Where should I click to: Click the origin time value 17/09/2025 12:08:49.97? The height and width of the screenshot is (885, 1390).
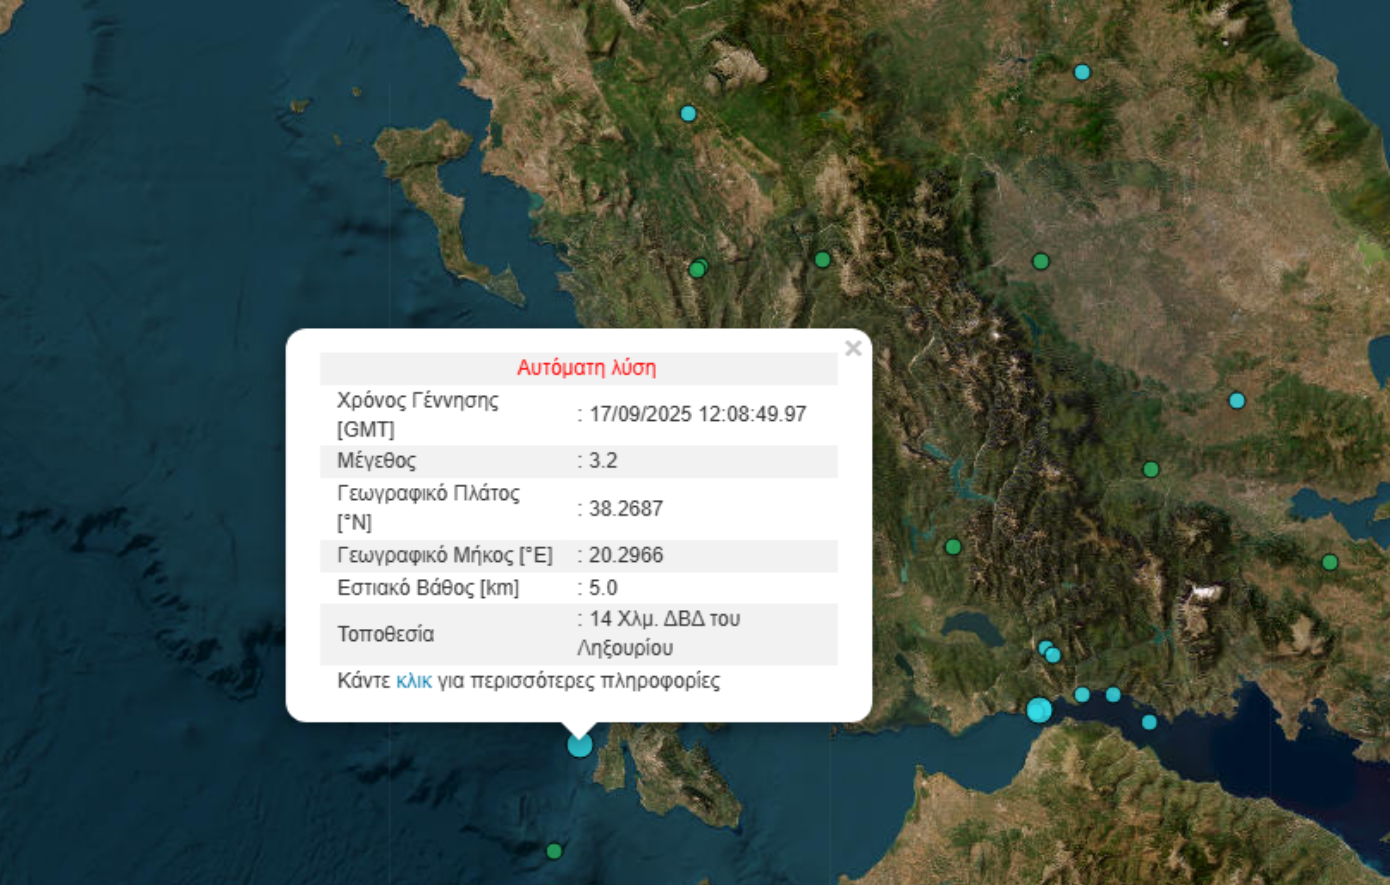697,414
